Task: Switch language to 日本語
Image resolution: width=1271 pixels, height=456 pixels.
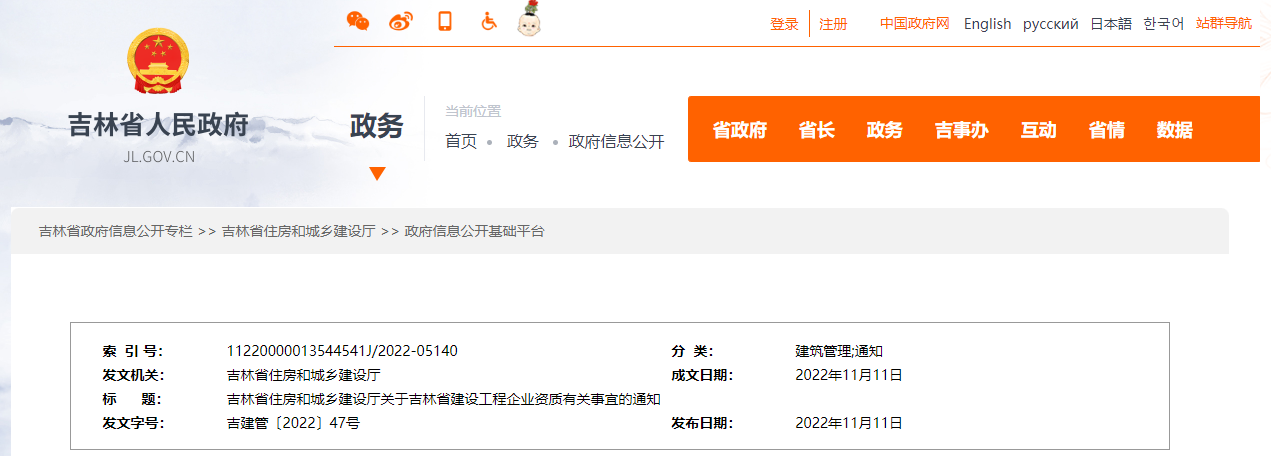Action: pyautogui.click(x=1110, y=24)
